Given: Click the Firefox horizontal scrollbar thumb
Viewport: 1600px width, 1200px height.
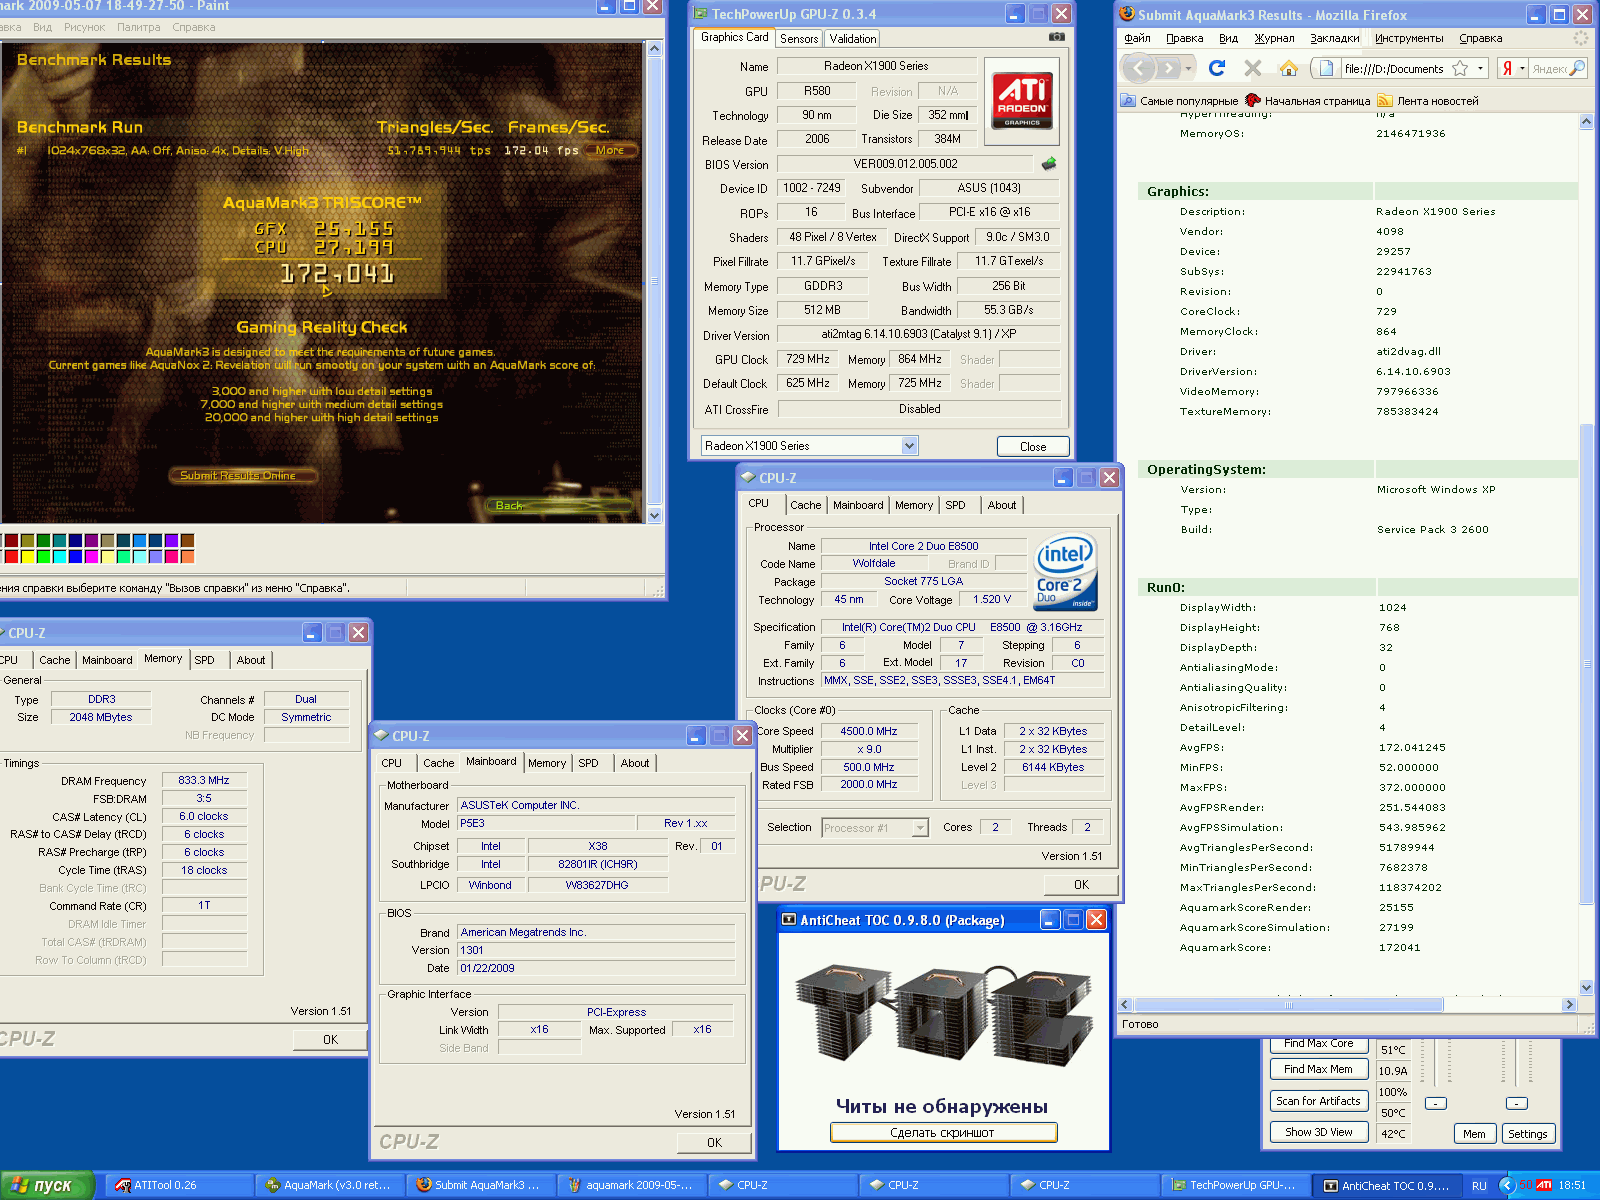Looking at the screenshot, I should pyautogui.click(x=1288, y=1005).
